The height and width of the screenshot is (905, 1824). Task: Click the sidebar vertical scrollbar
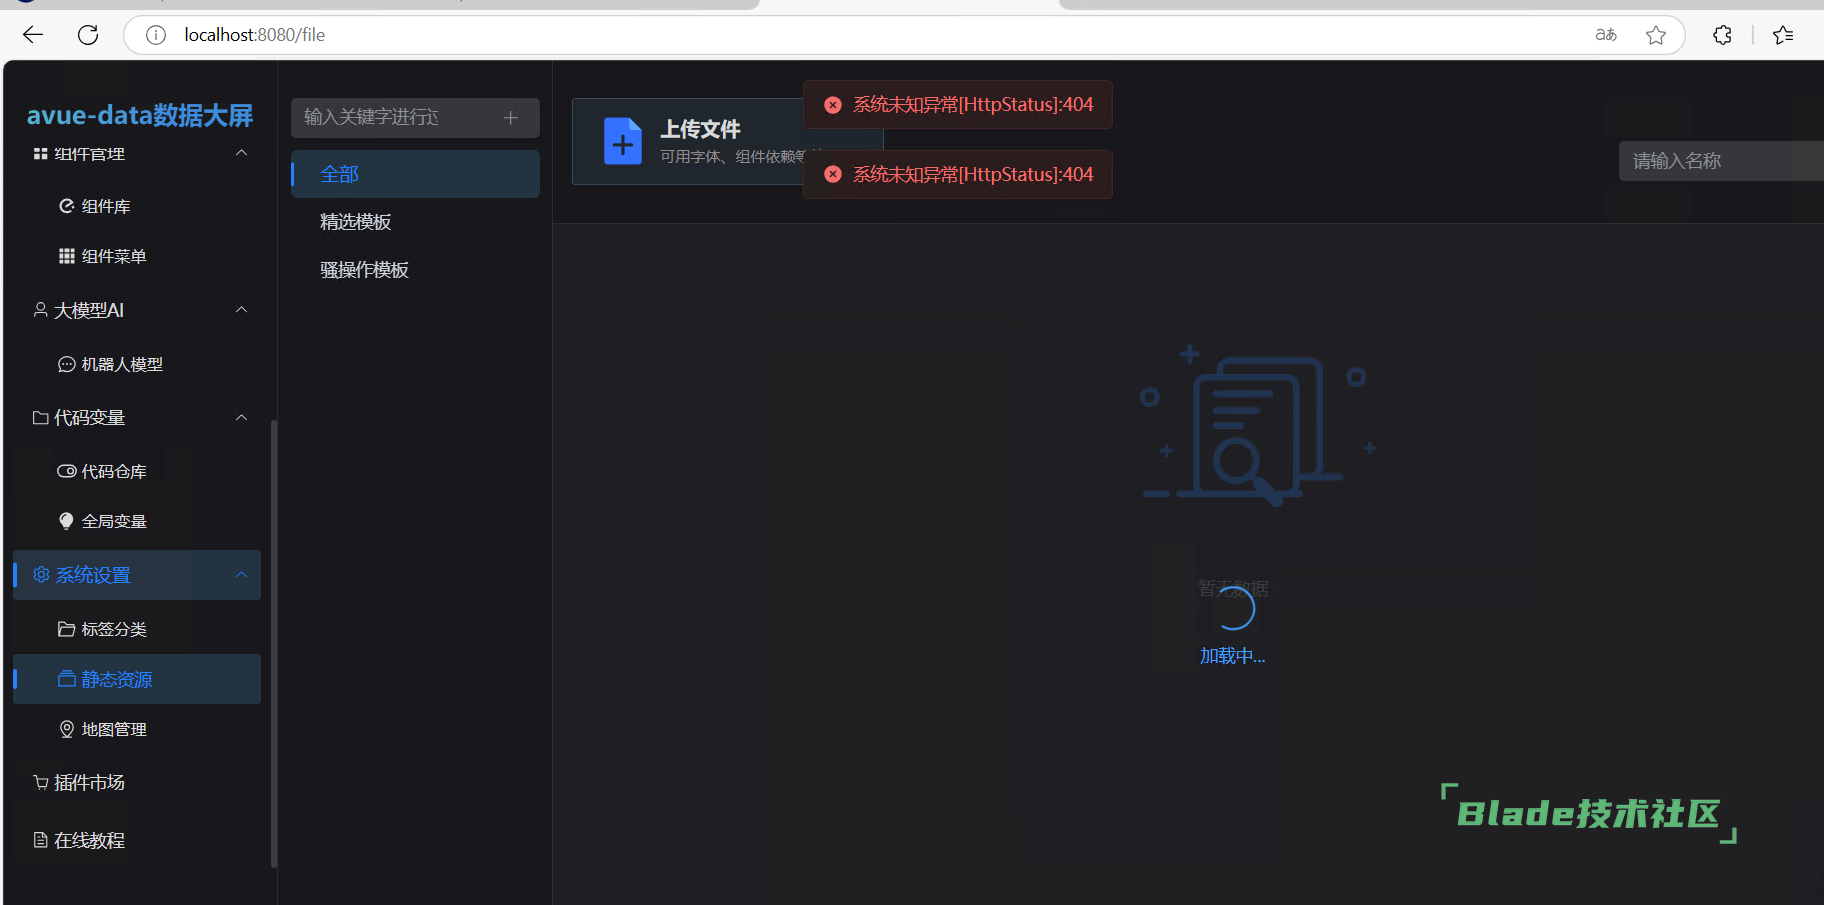point(273,643)
